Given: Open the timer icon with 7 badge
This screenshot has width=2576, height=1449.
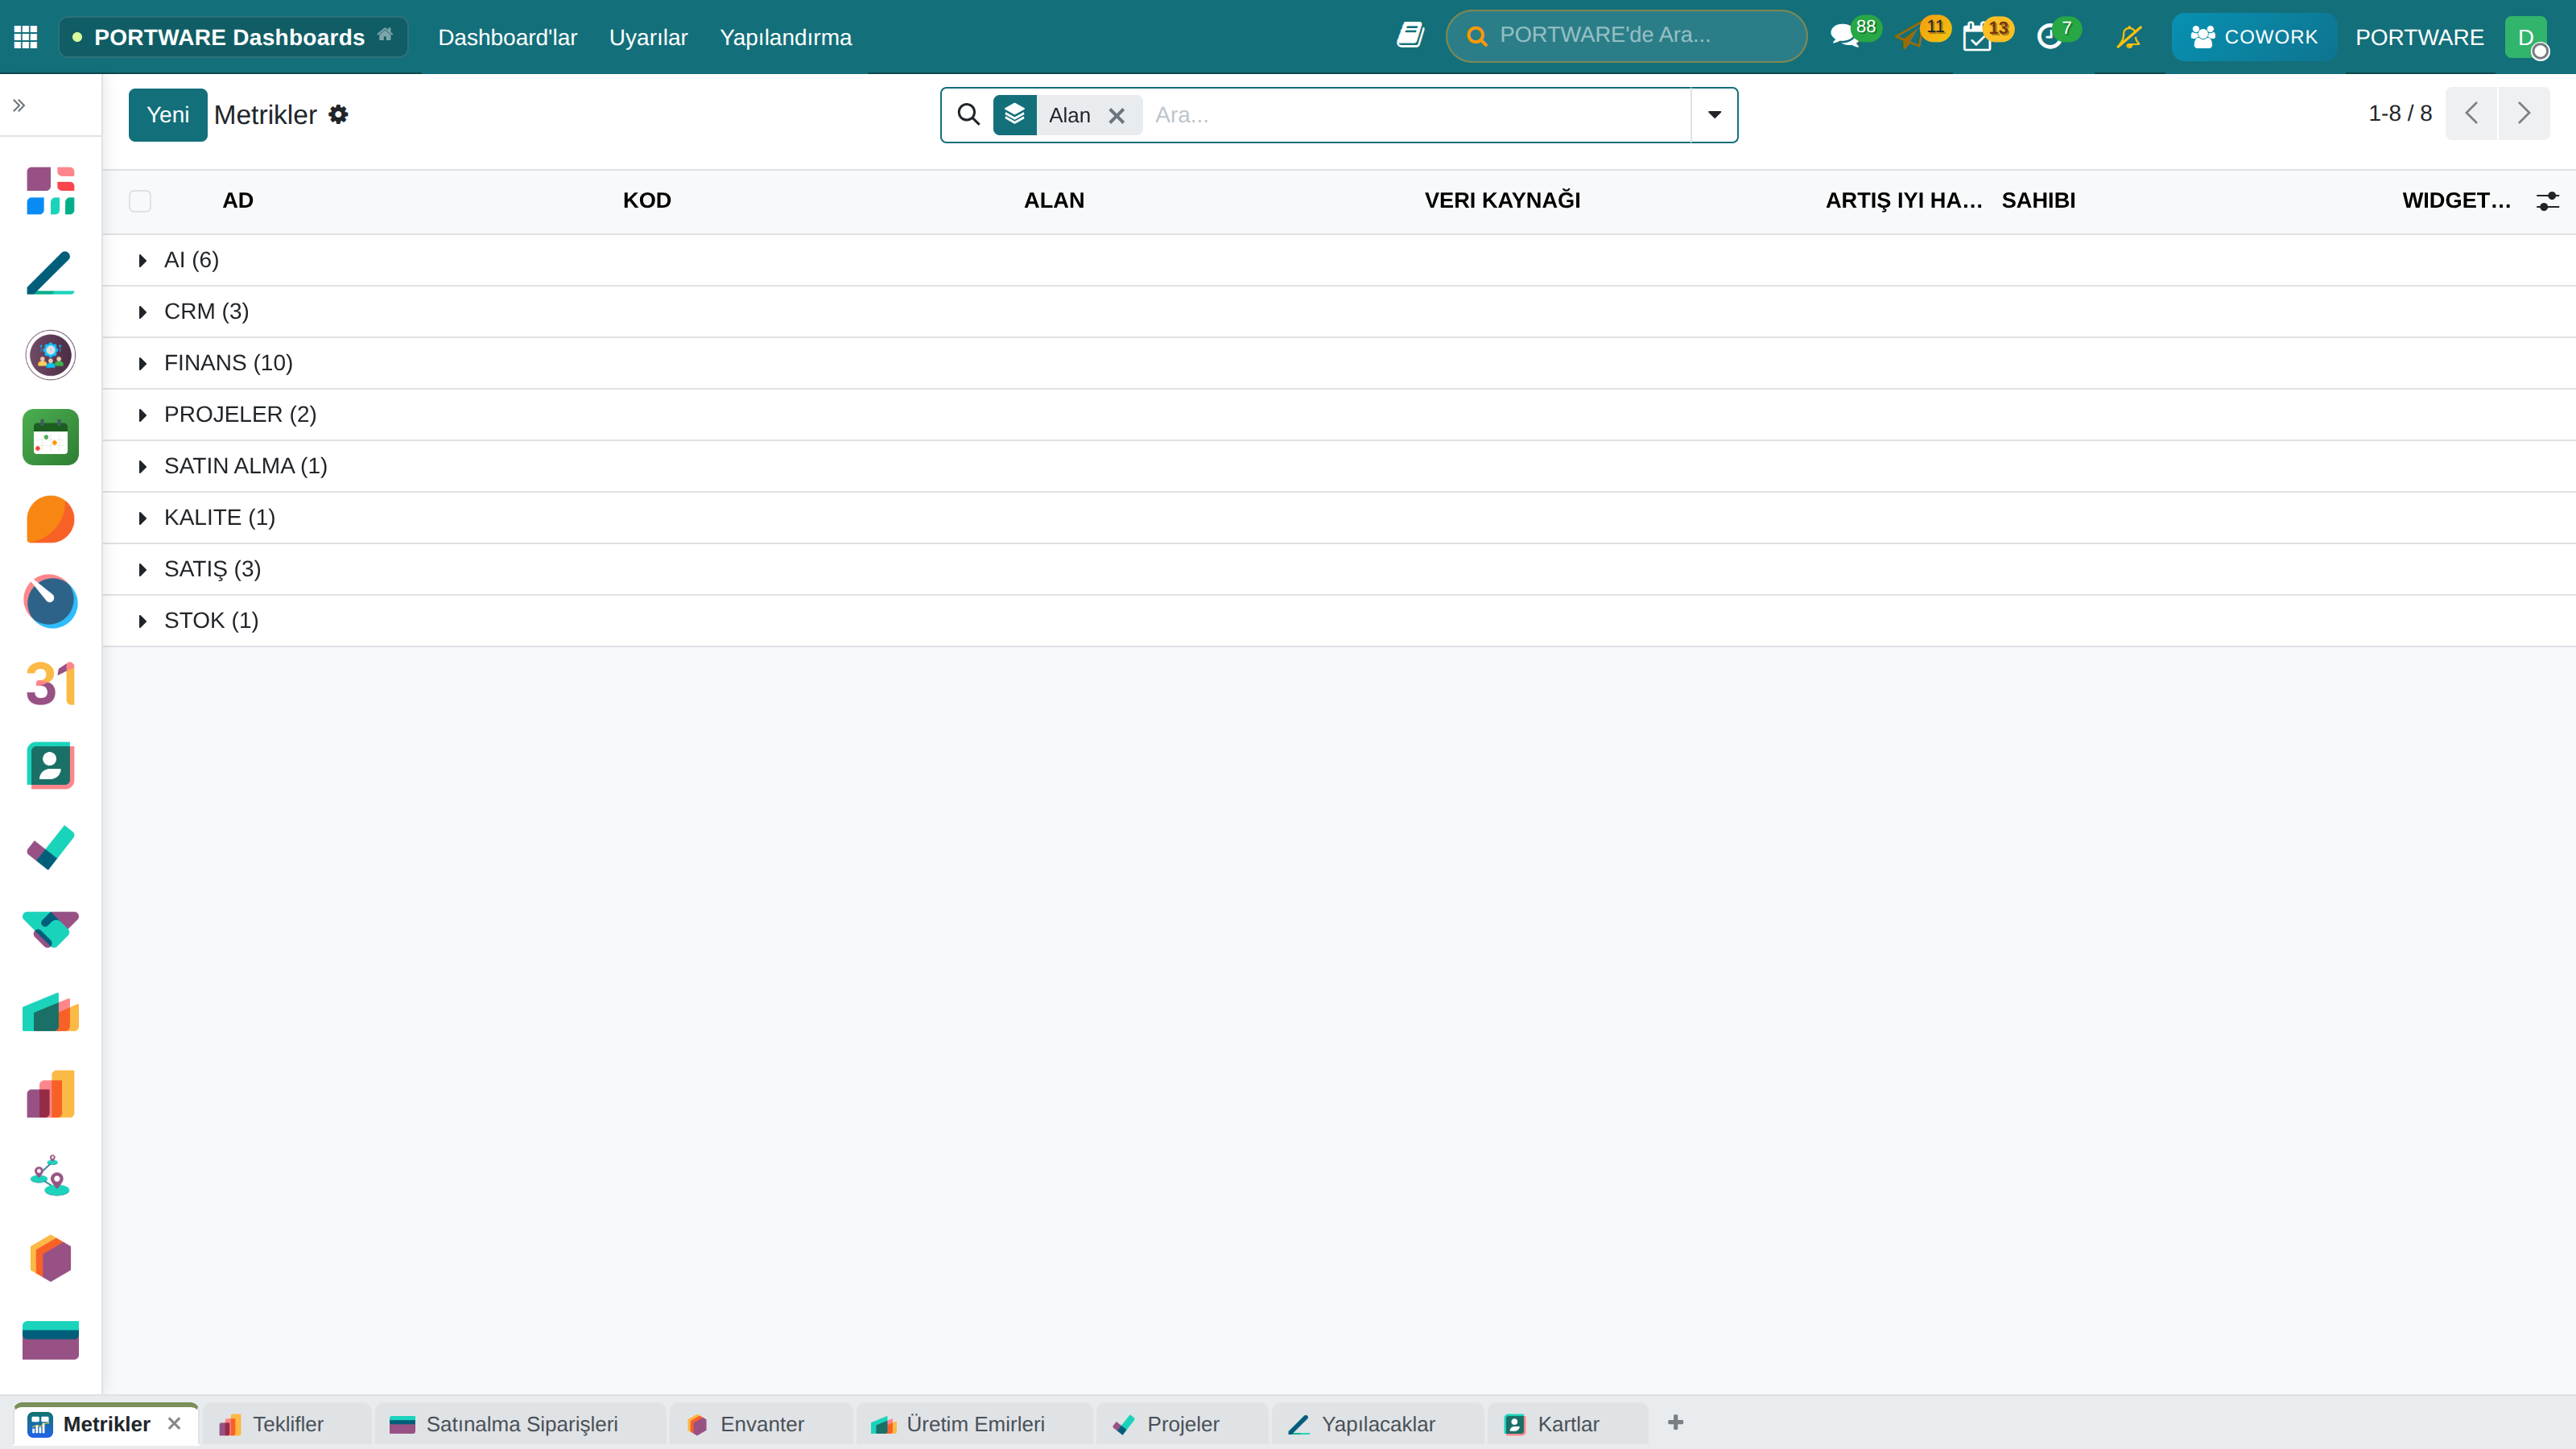Looking at the screenshot, I should click(2049, 37).
